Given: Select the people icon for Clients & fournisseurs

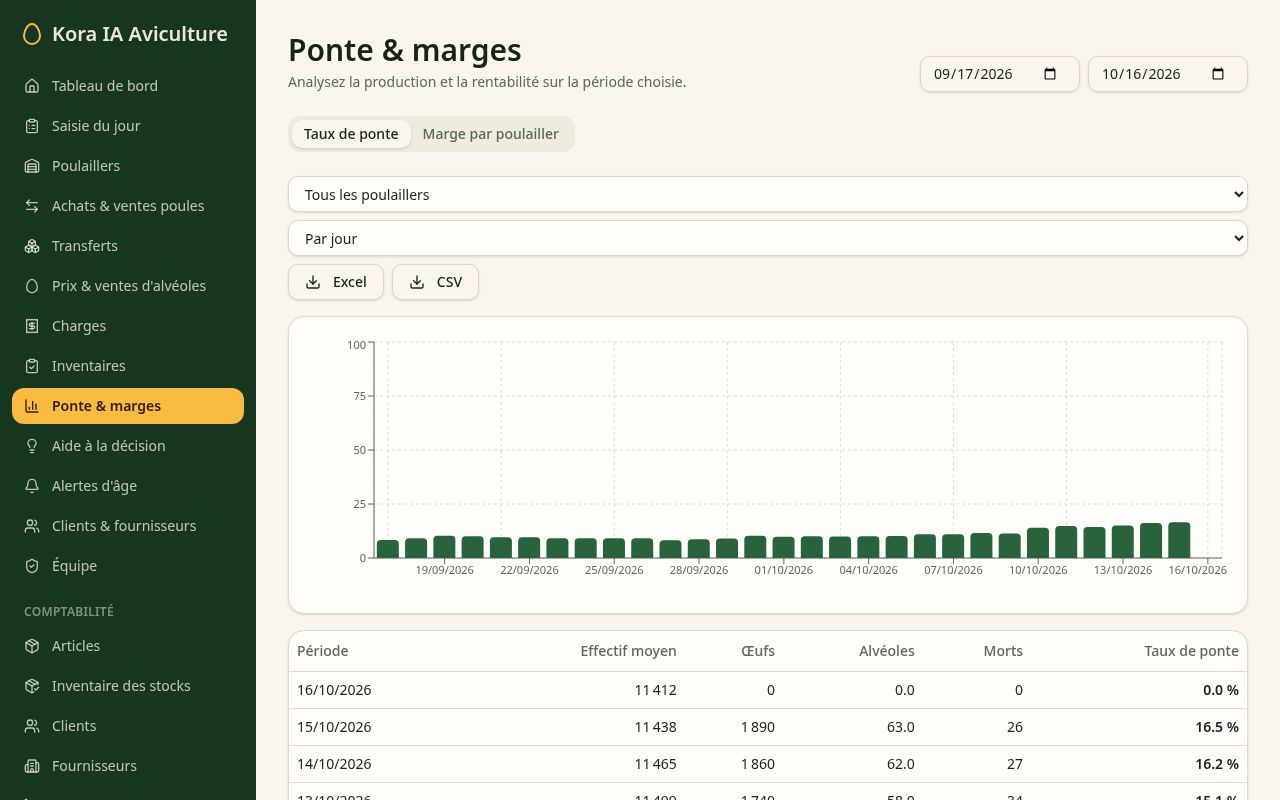Looking at the screenshot, I should click(32, 526).
